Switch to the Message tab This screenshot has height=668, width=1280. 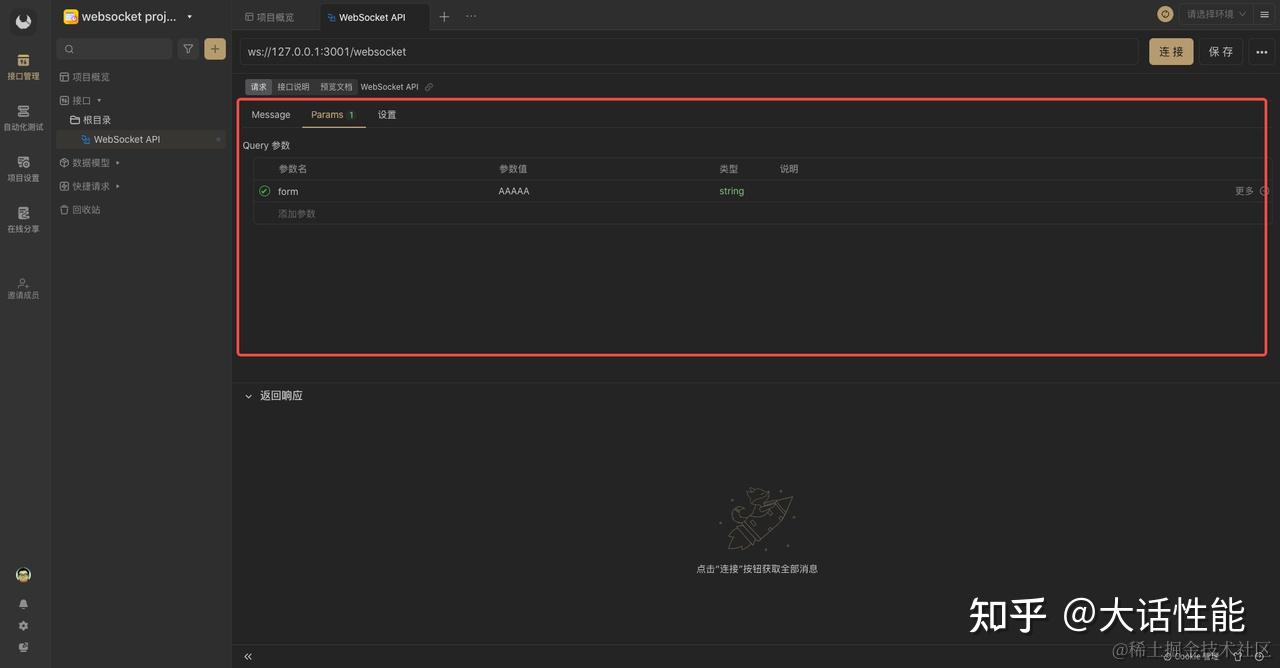[x=270, y=114]
